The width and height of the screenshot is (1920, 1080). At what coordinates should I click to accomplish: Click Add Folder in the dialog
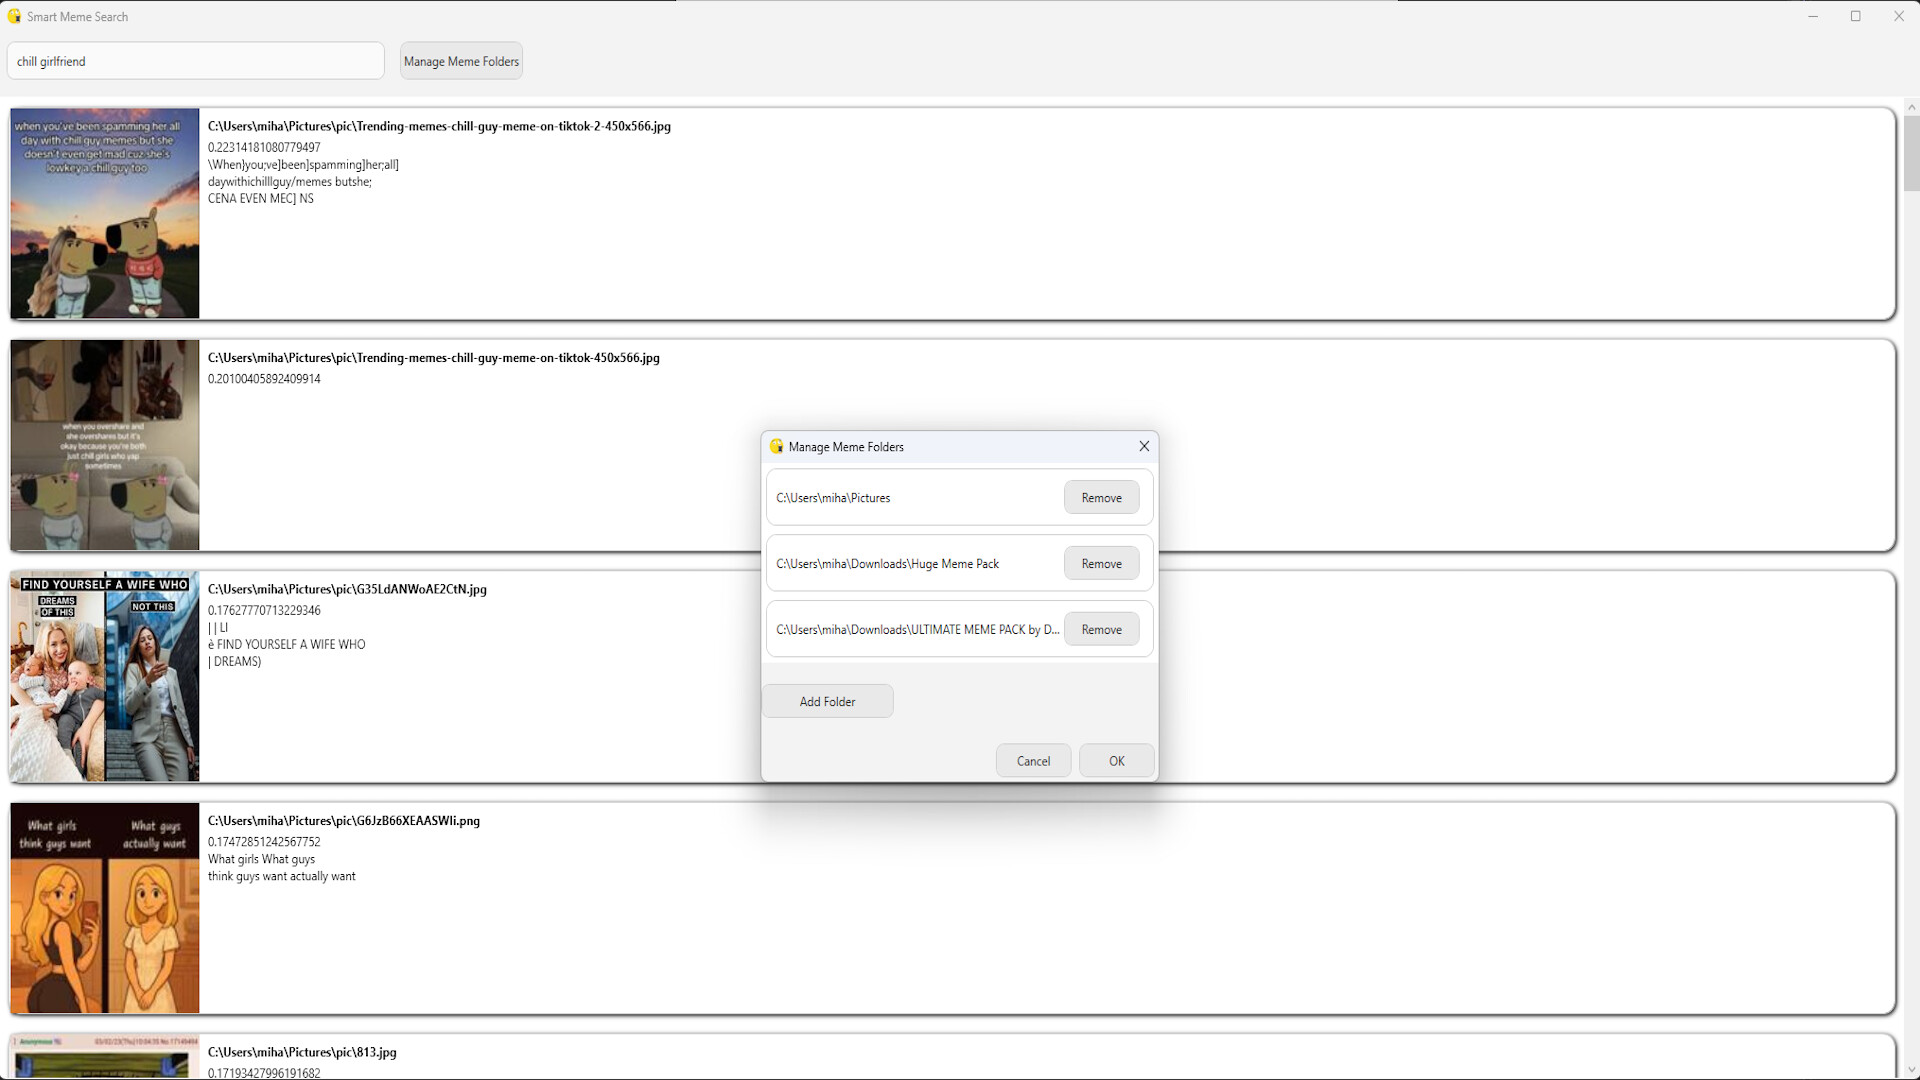point(827,700)
